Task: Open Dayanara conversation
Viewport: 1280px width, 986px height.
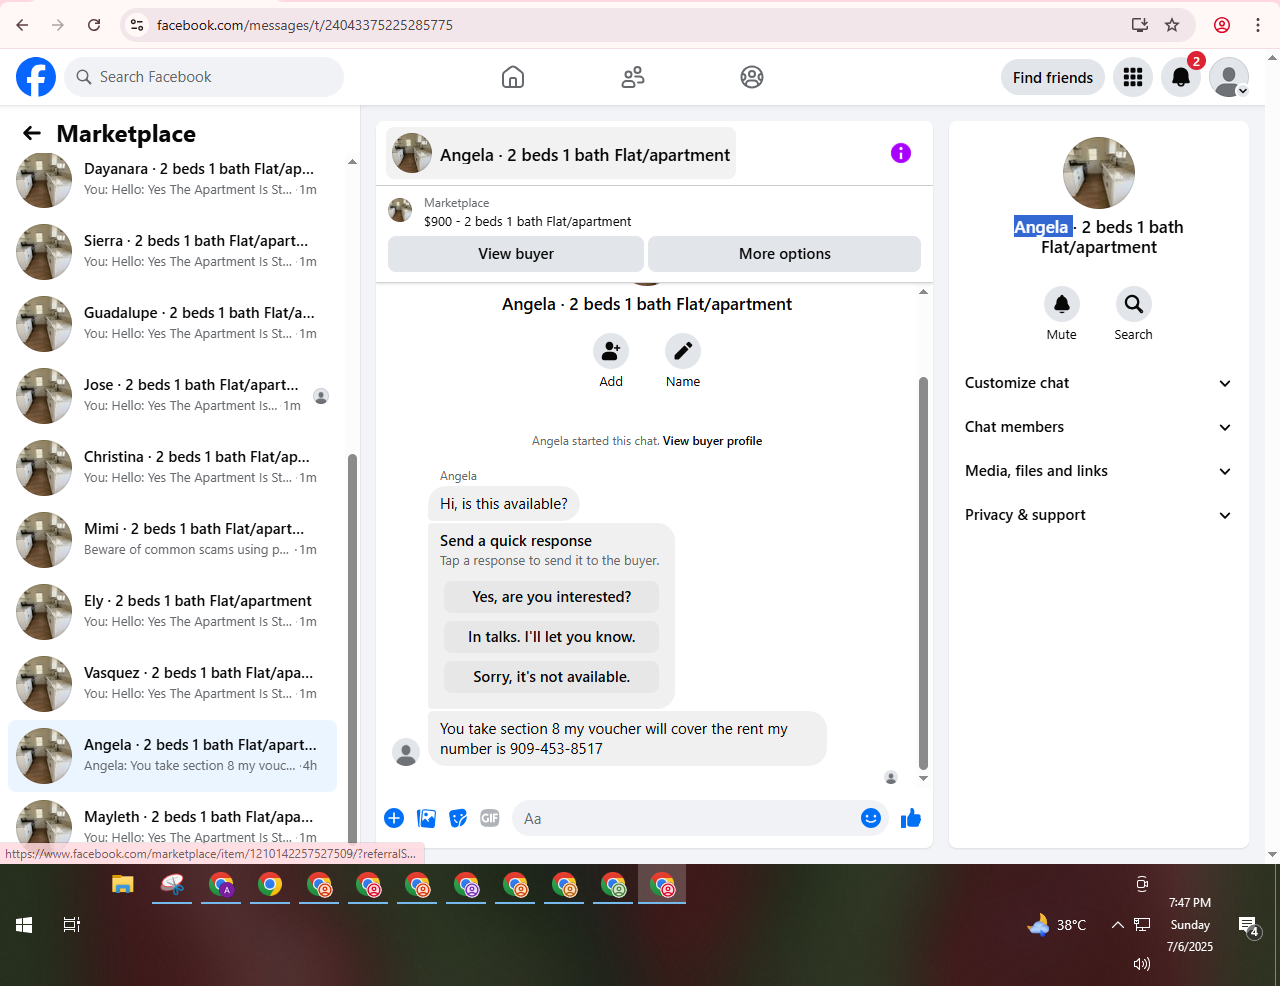Action: coord(172,180)
